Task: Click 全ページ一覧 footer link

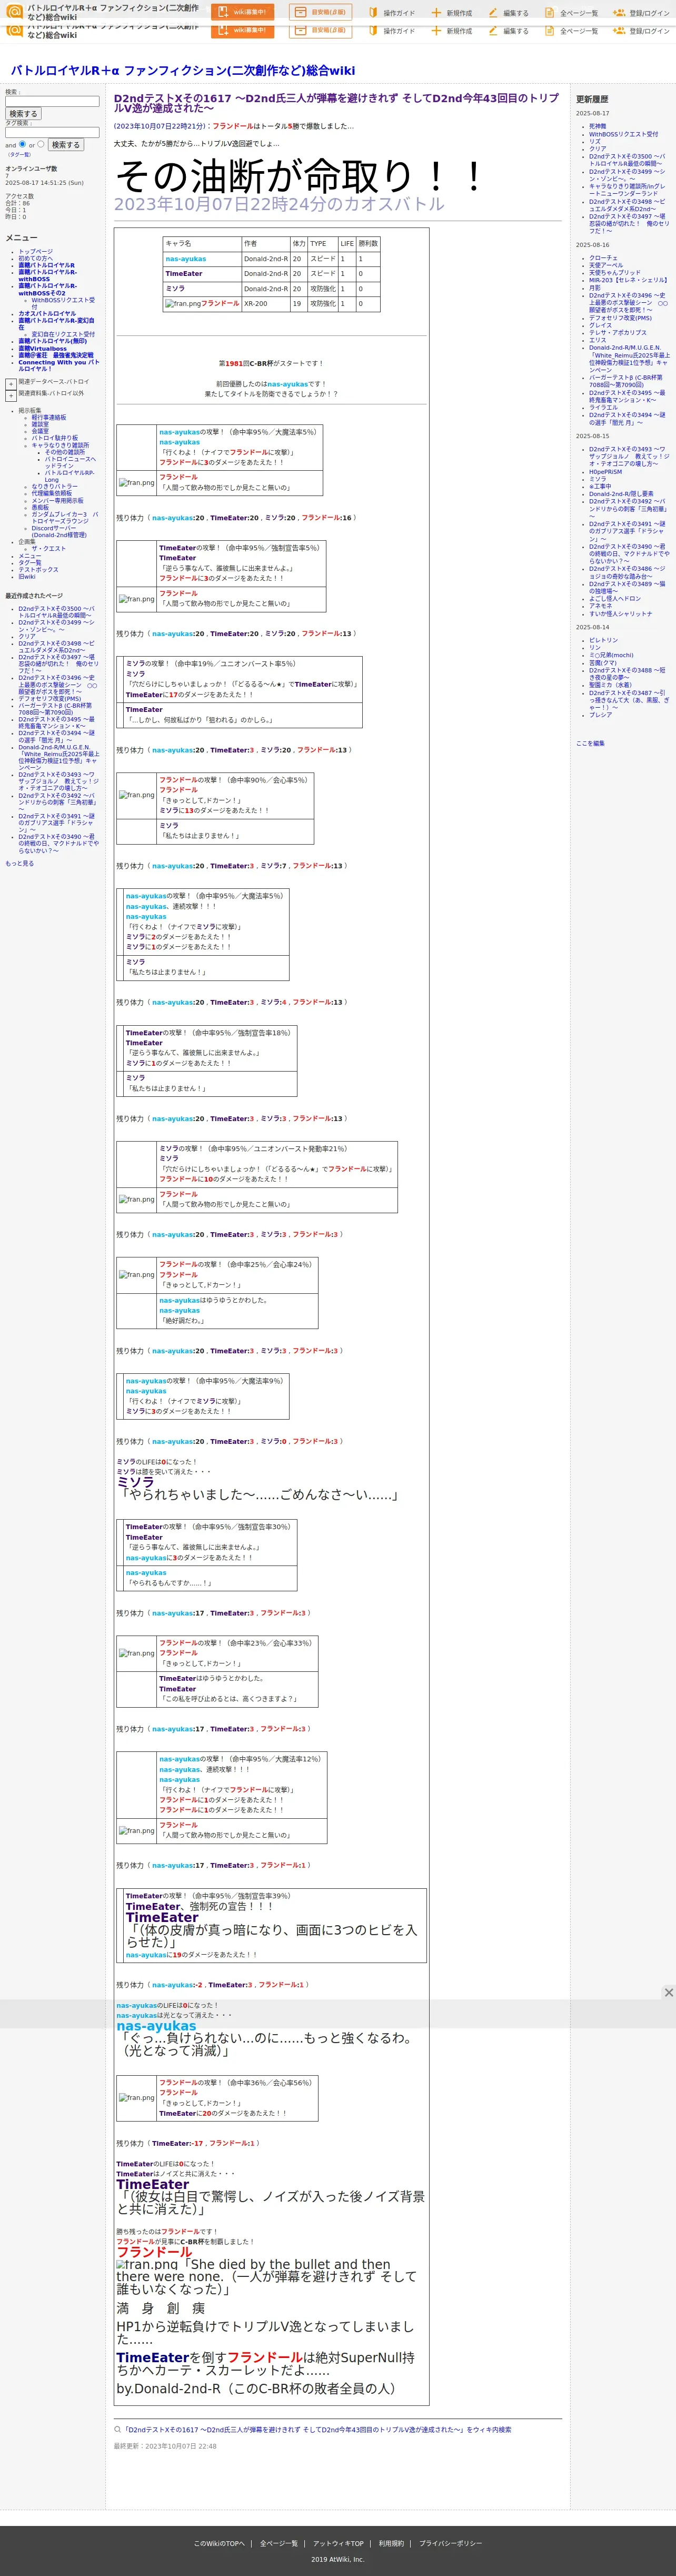Action: (279, 2543)
